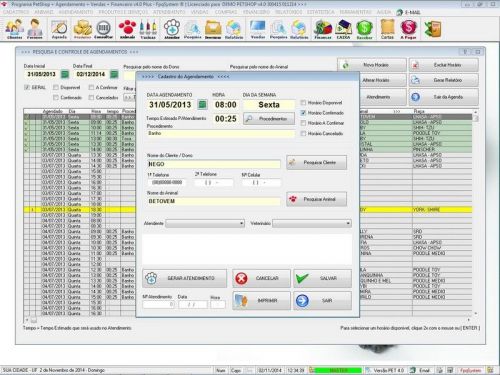Image resolution: width=500 pixels, height=375 pixels.
Task: Click the Receber green dollar icon
Action: point(364,29)
